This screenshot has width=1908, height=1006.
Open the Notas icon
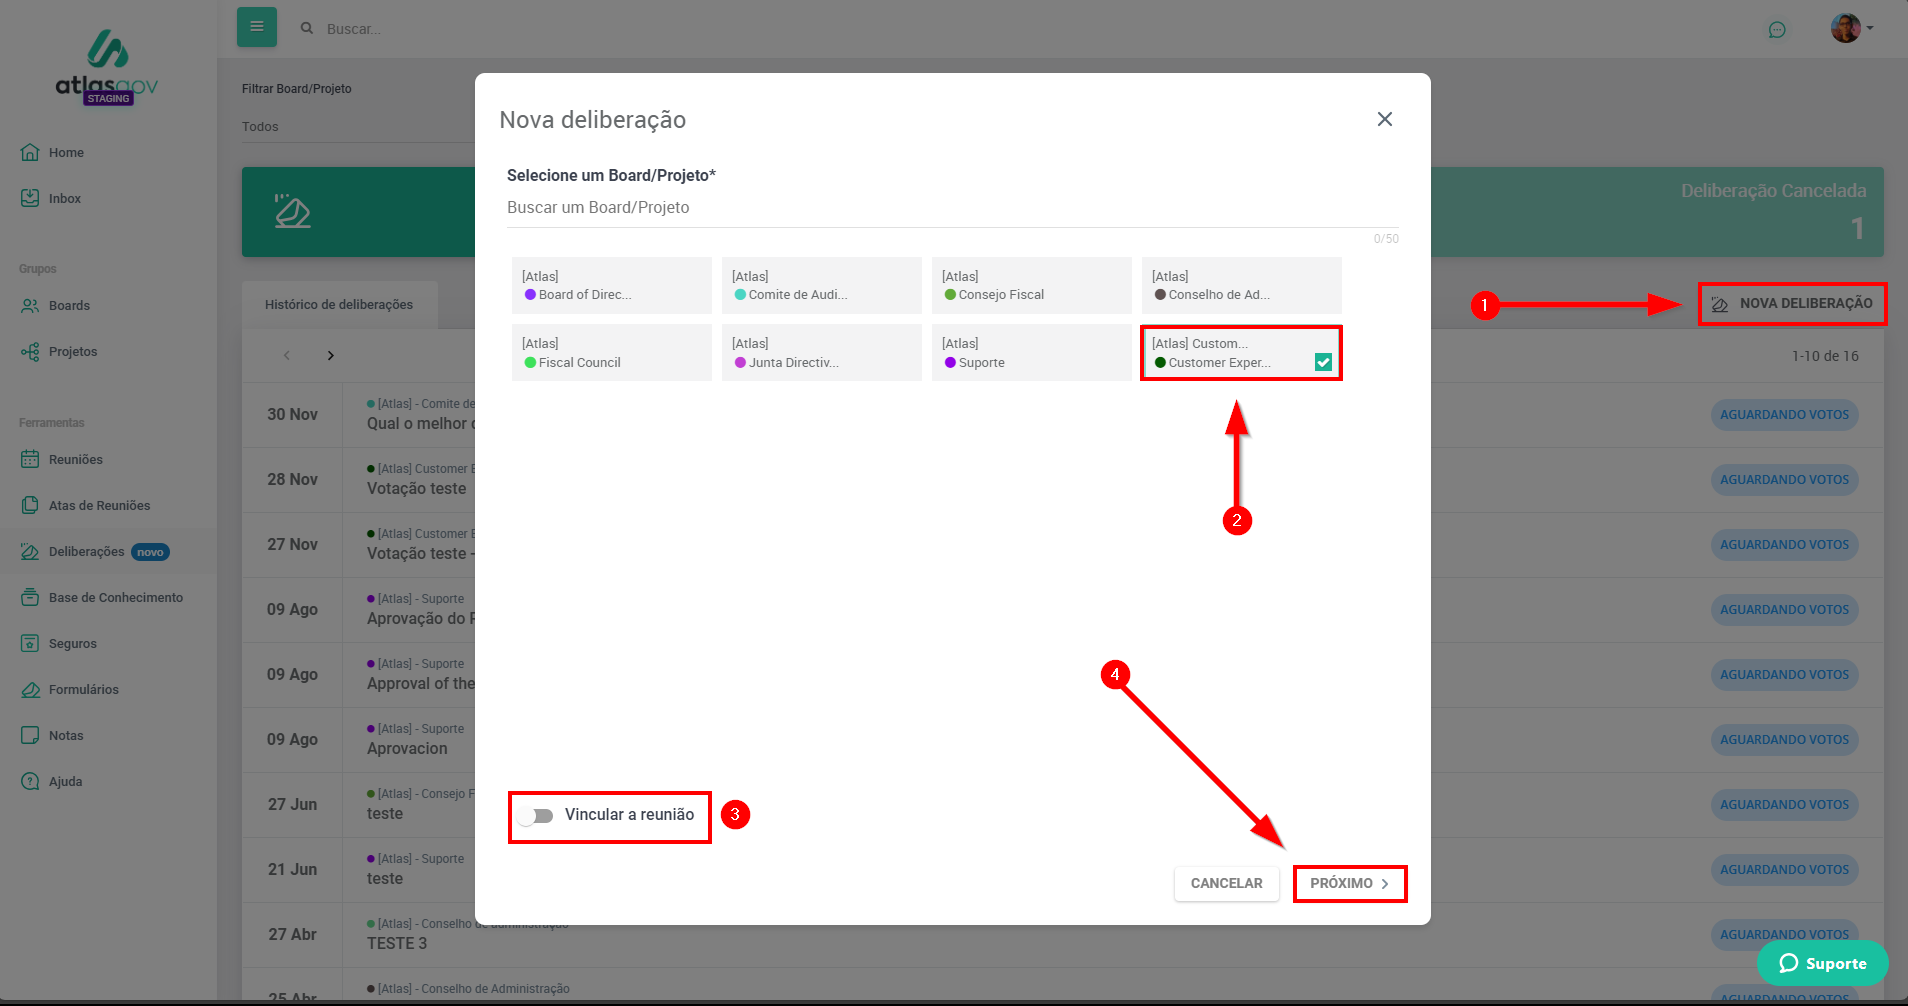[x=30, y=735]
